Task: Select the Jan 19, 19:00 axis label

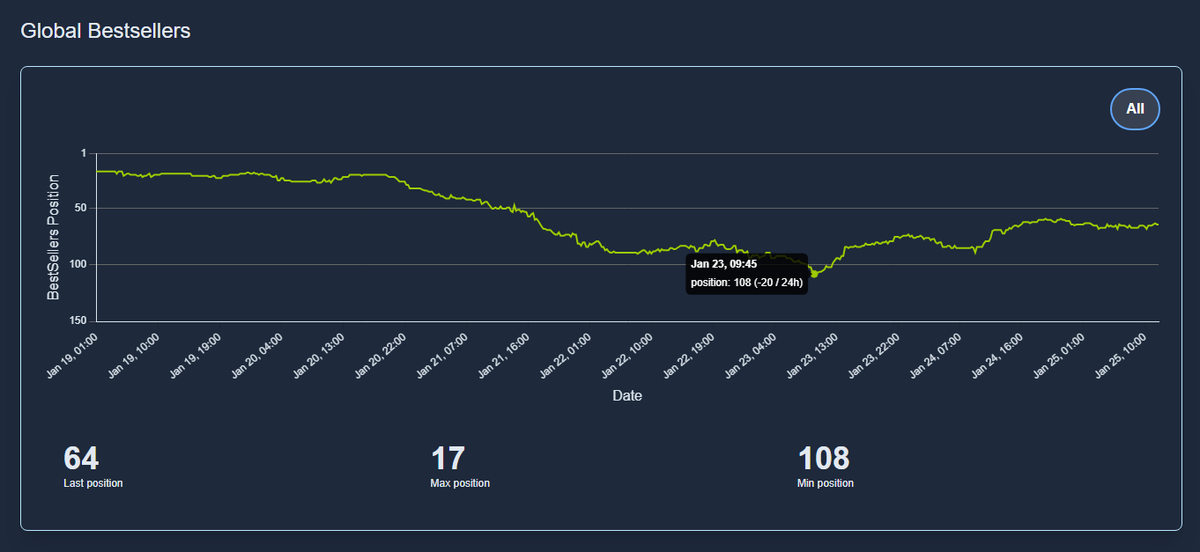Action: [x=196, y=354]
